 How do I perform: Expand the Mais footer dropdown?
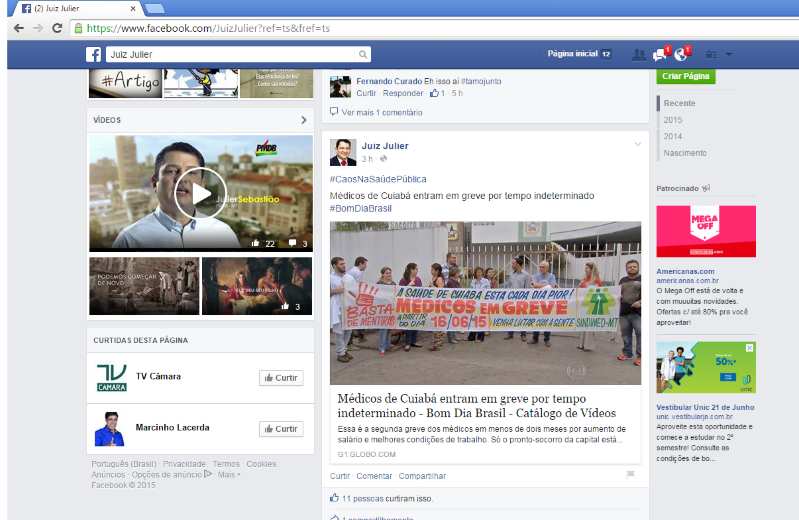click(229, 475)
